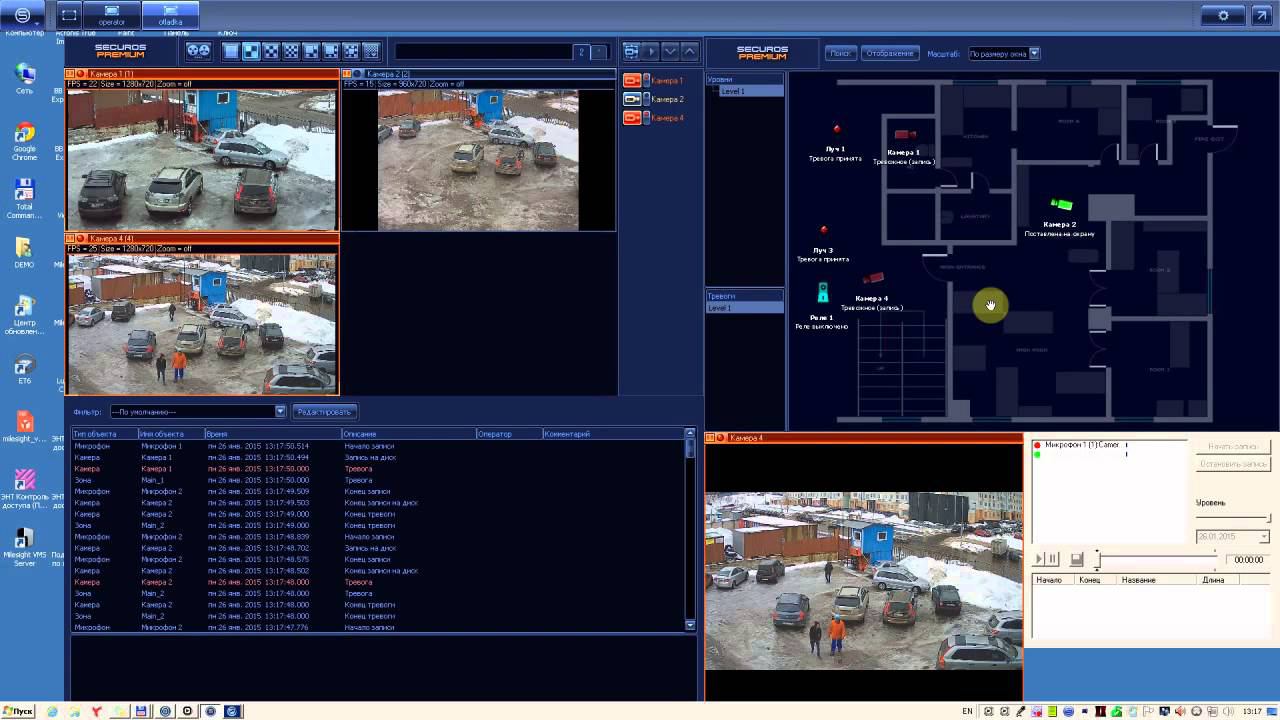This screenshot has width=1280, height=720.
Task: Click the play button in audio panel
Action: point(1039,559)
